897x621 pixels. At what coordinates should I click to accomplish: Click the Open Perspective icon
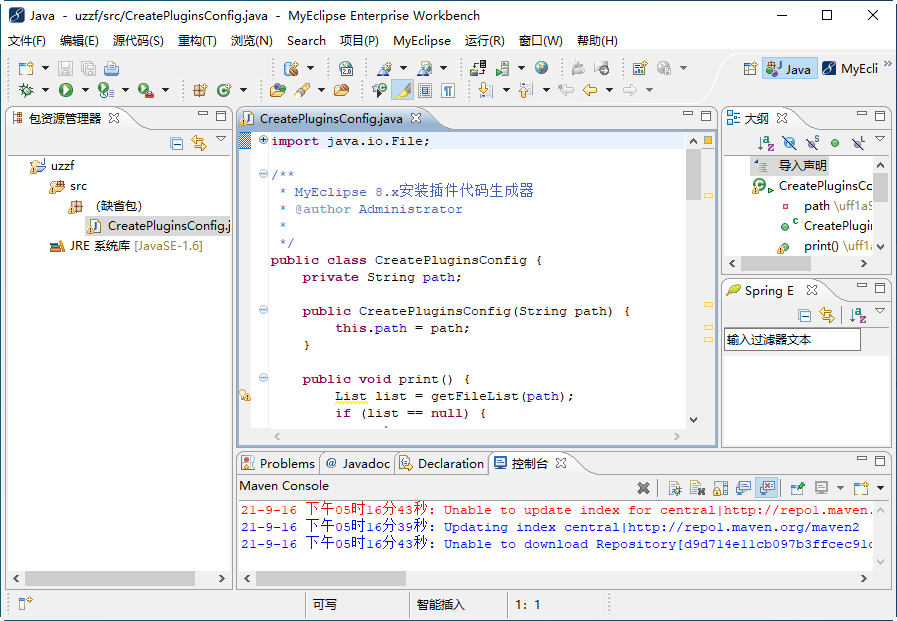(750, 68)
